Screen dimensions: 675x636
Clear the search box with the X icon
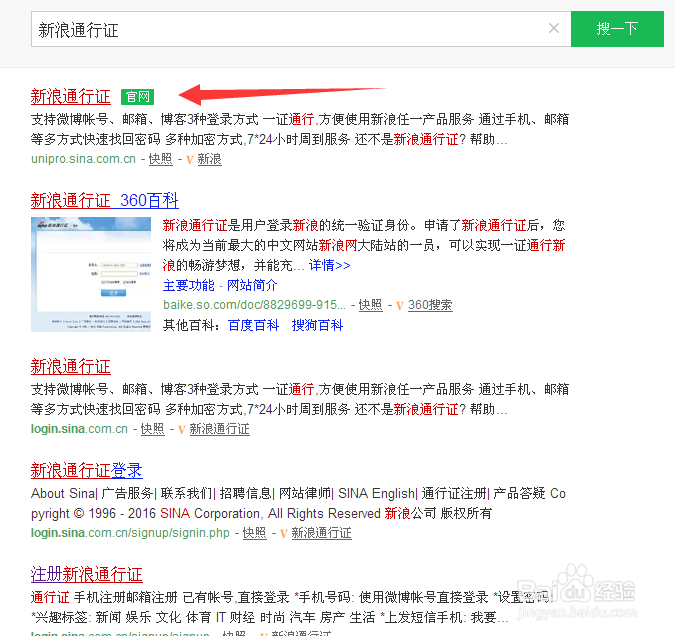pyautogui.click(x=554, y=28)
